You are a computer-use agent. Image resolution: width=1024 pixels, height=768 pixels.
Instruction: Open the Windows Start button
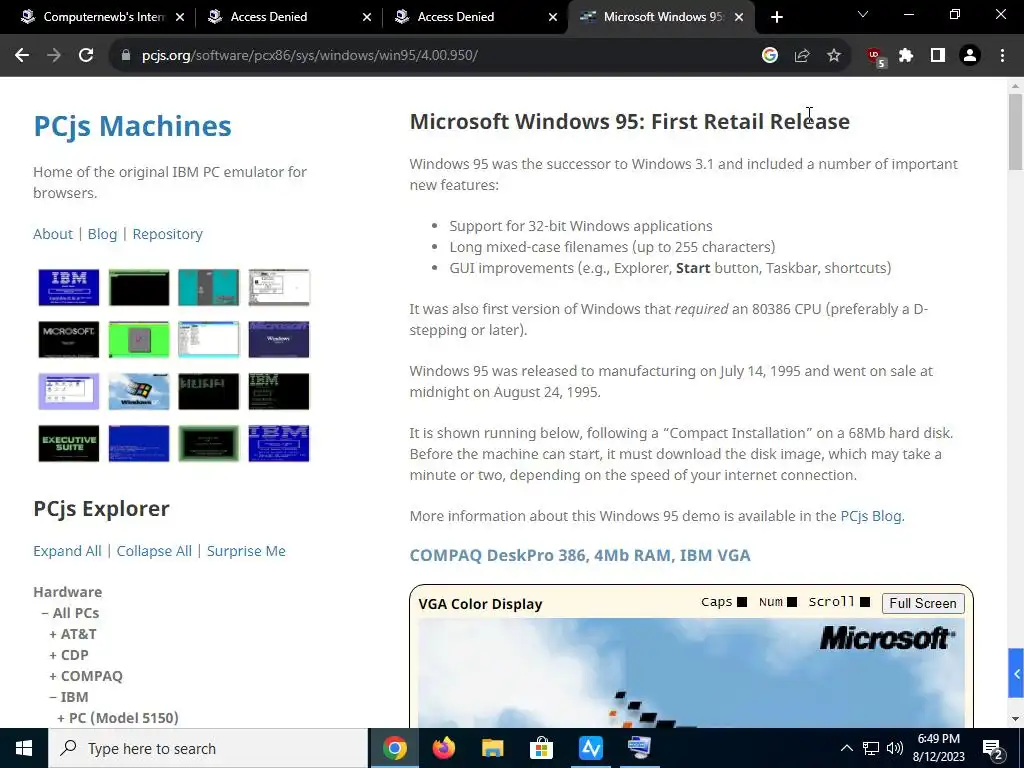click(24, 748)
